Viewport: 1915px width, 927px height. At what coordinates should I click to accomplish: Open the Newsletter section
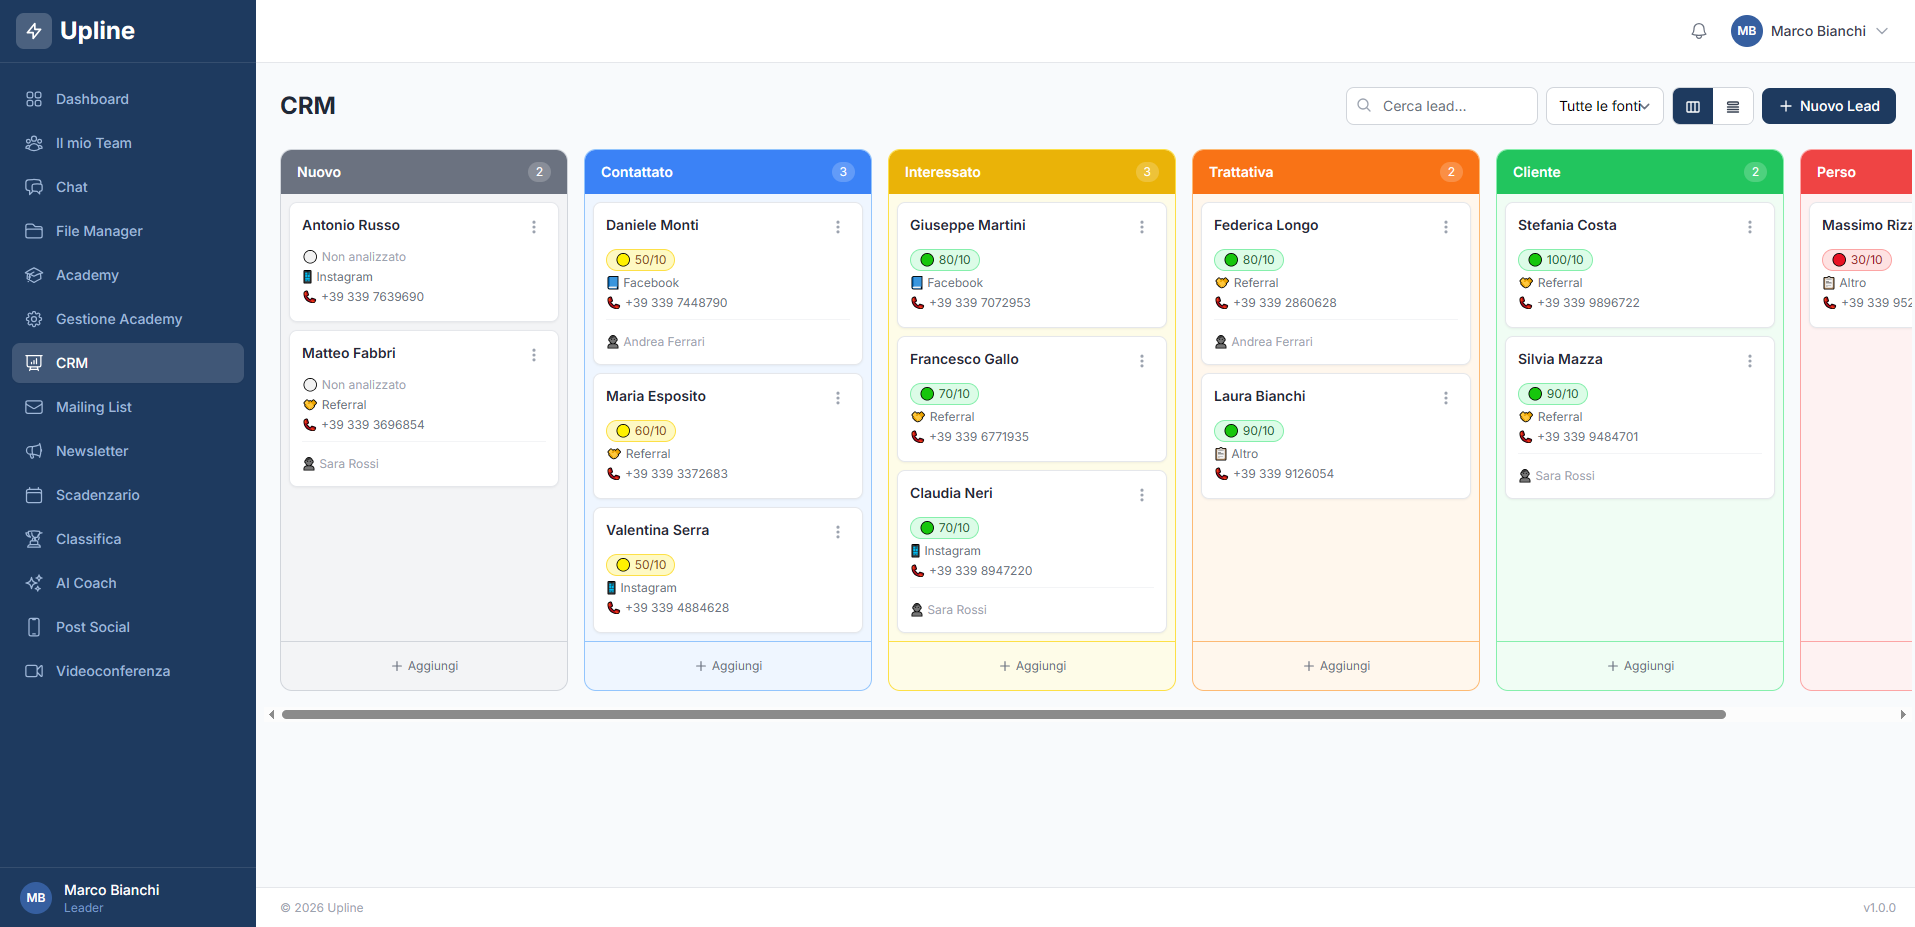91,451
